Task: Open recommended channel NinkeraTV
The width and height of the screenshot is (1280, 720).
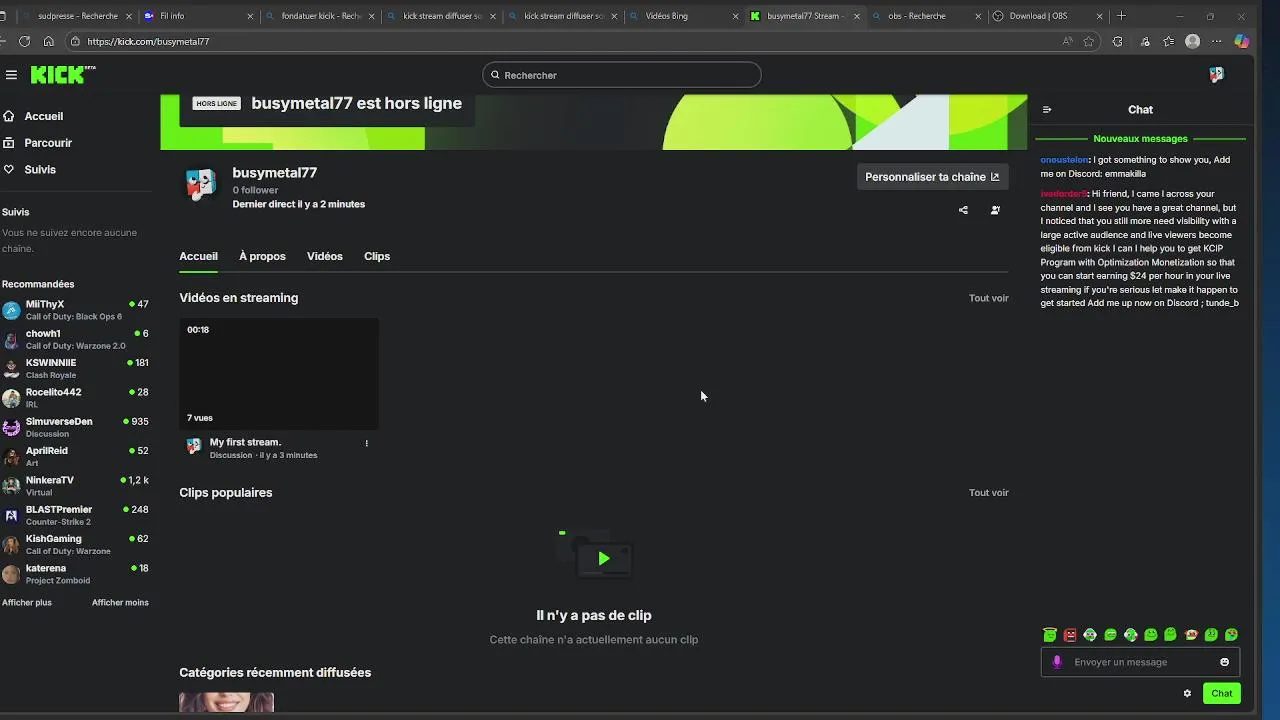Action: (x=75, y=486)
